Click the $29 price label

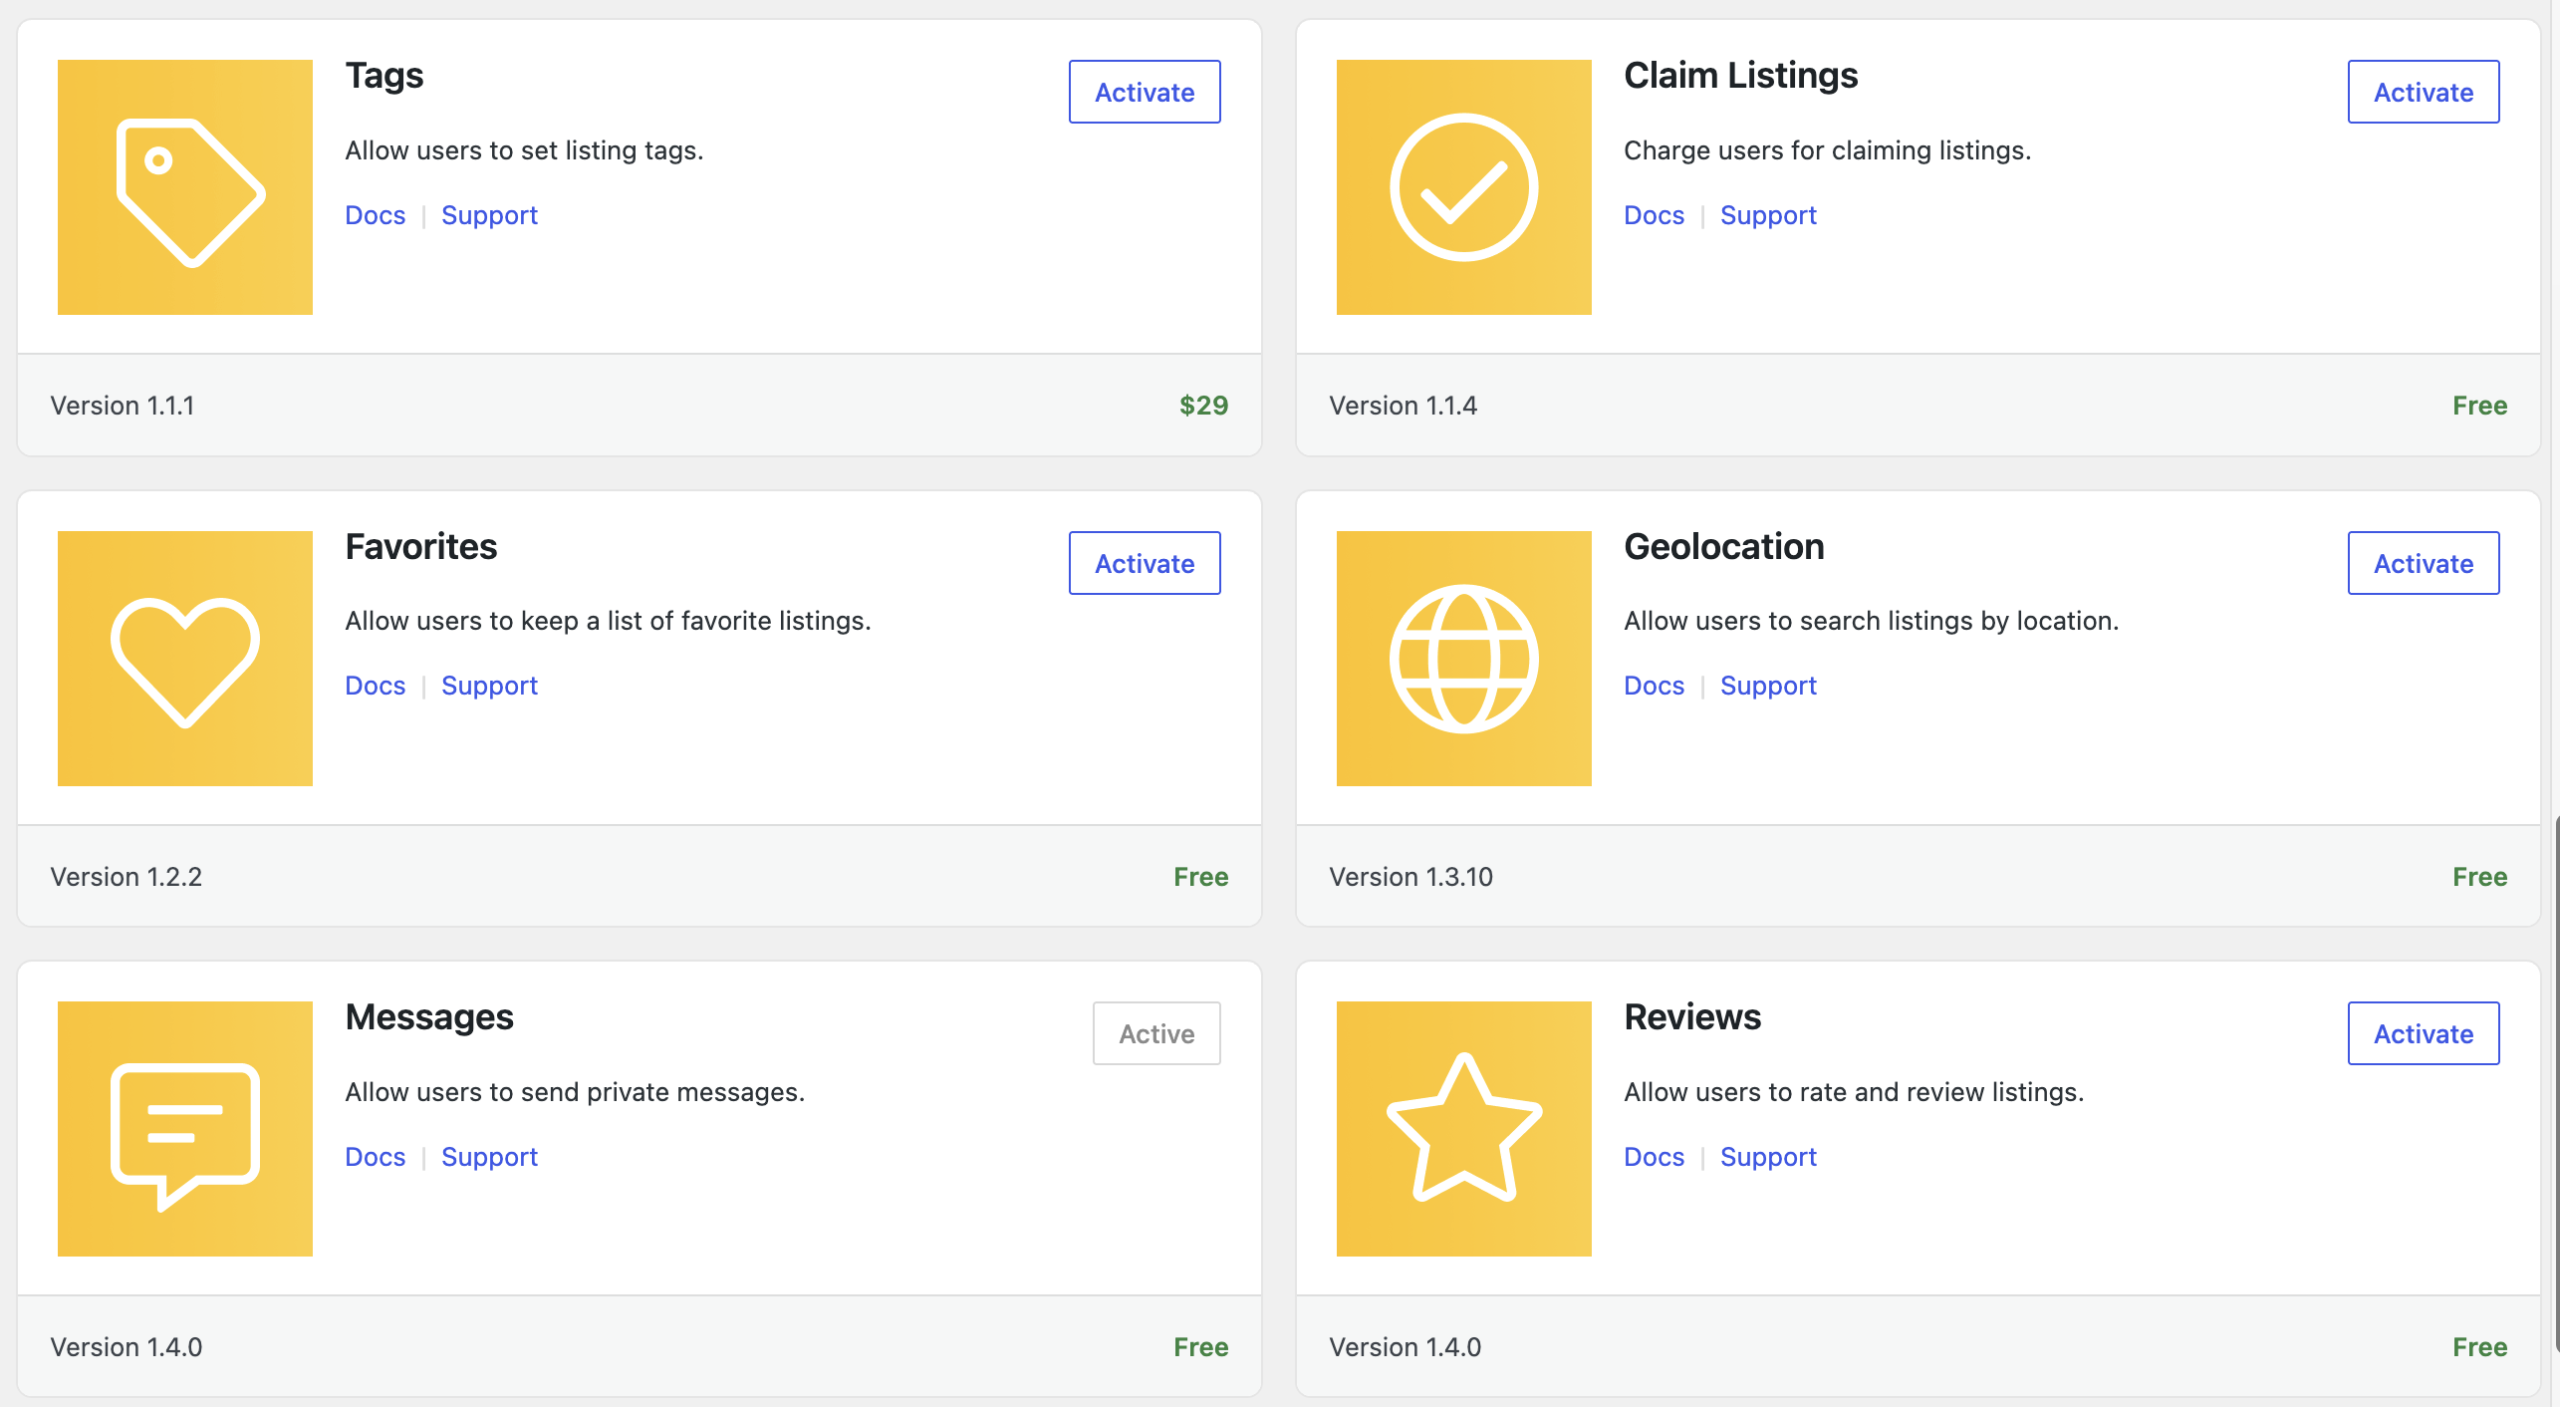[x=1203, y=405]
